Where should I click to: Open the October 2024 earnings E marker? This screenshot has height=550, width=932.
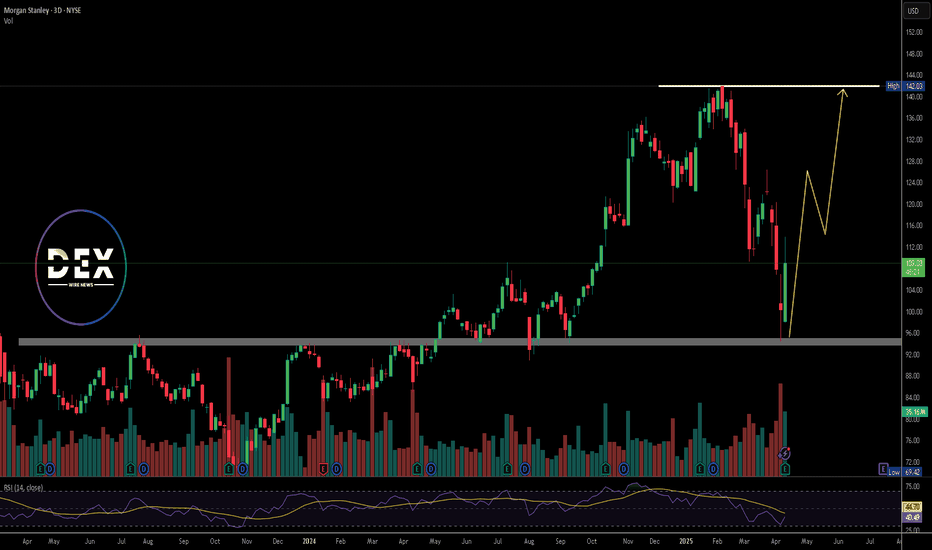pyautogui.click(x=605, y=469)
